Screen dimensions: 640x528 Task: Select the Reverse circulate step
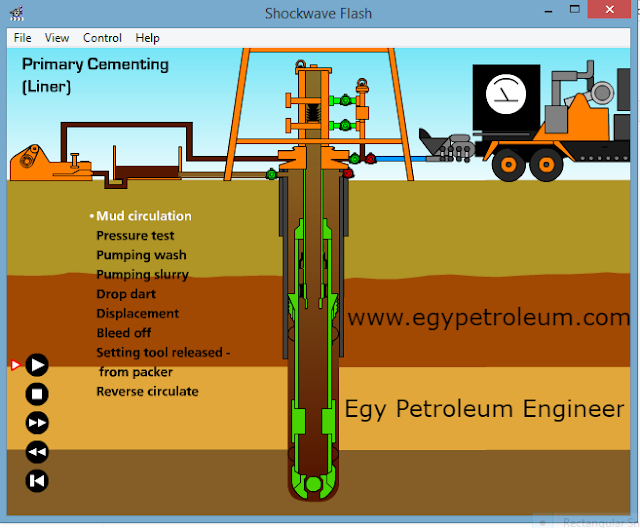pyautogui.click(x=147, y=391)
